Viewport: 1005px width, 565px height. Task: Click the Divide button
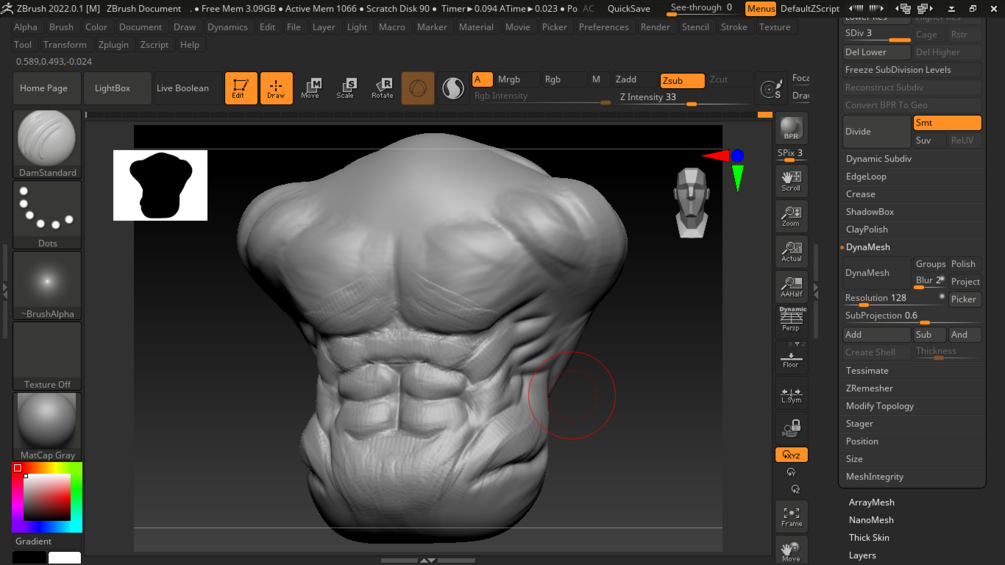876,131
